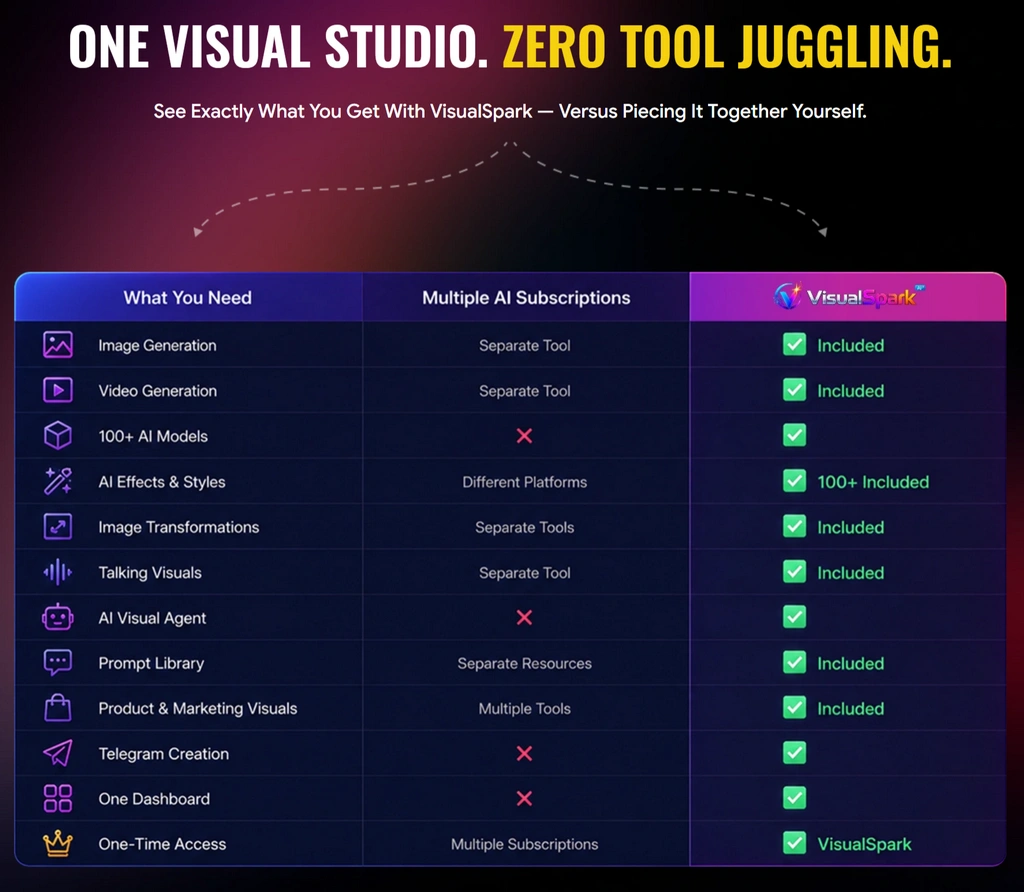The width and height of the screenshot is (1024, 892).
Task: Click the Prompt Library label
Action: (x=151, y=663)
